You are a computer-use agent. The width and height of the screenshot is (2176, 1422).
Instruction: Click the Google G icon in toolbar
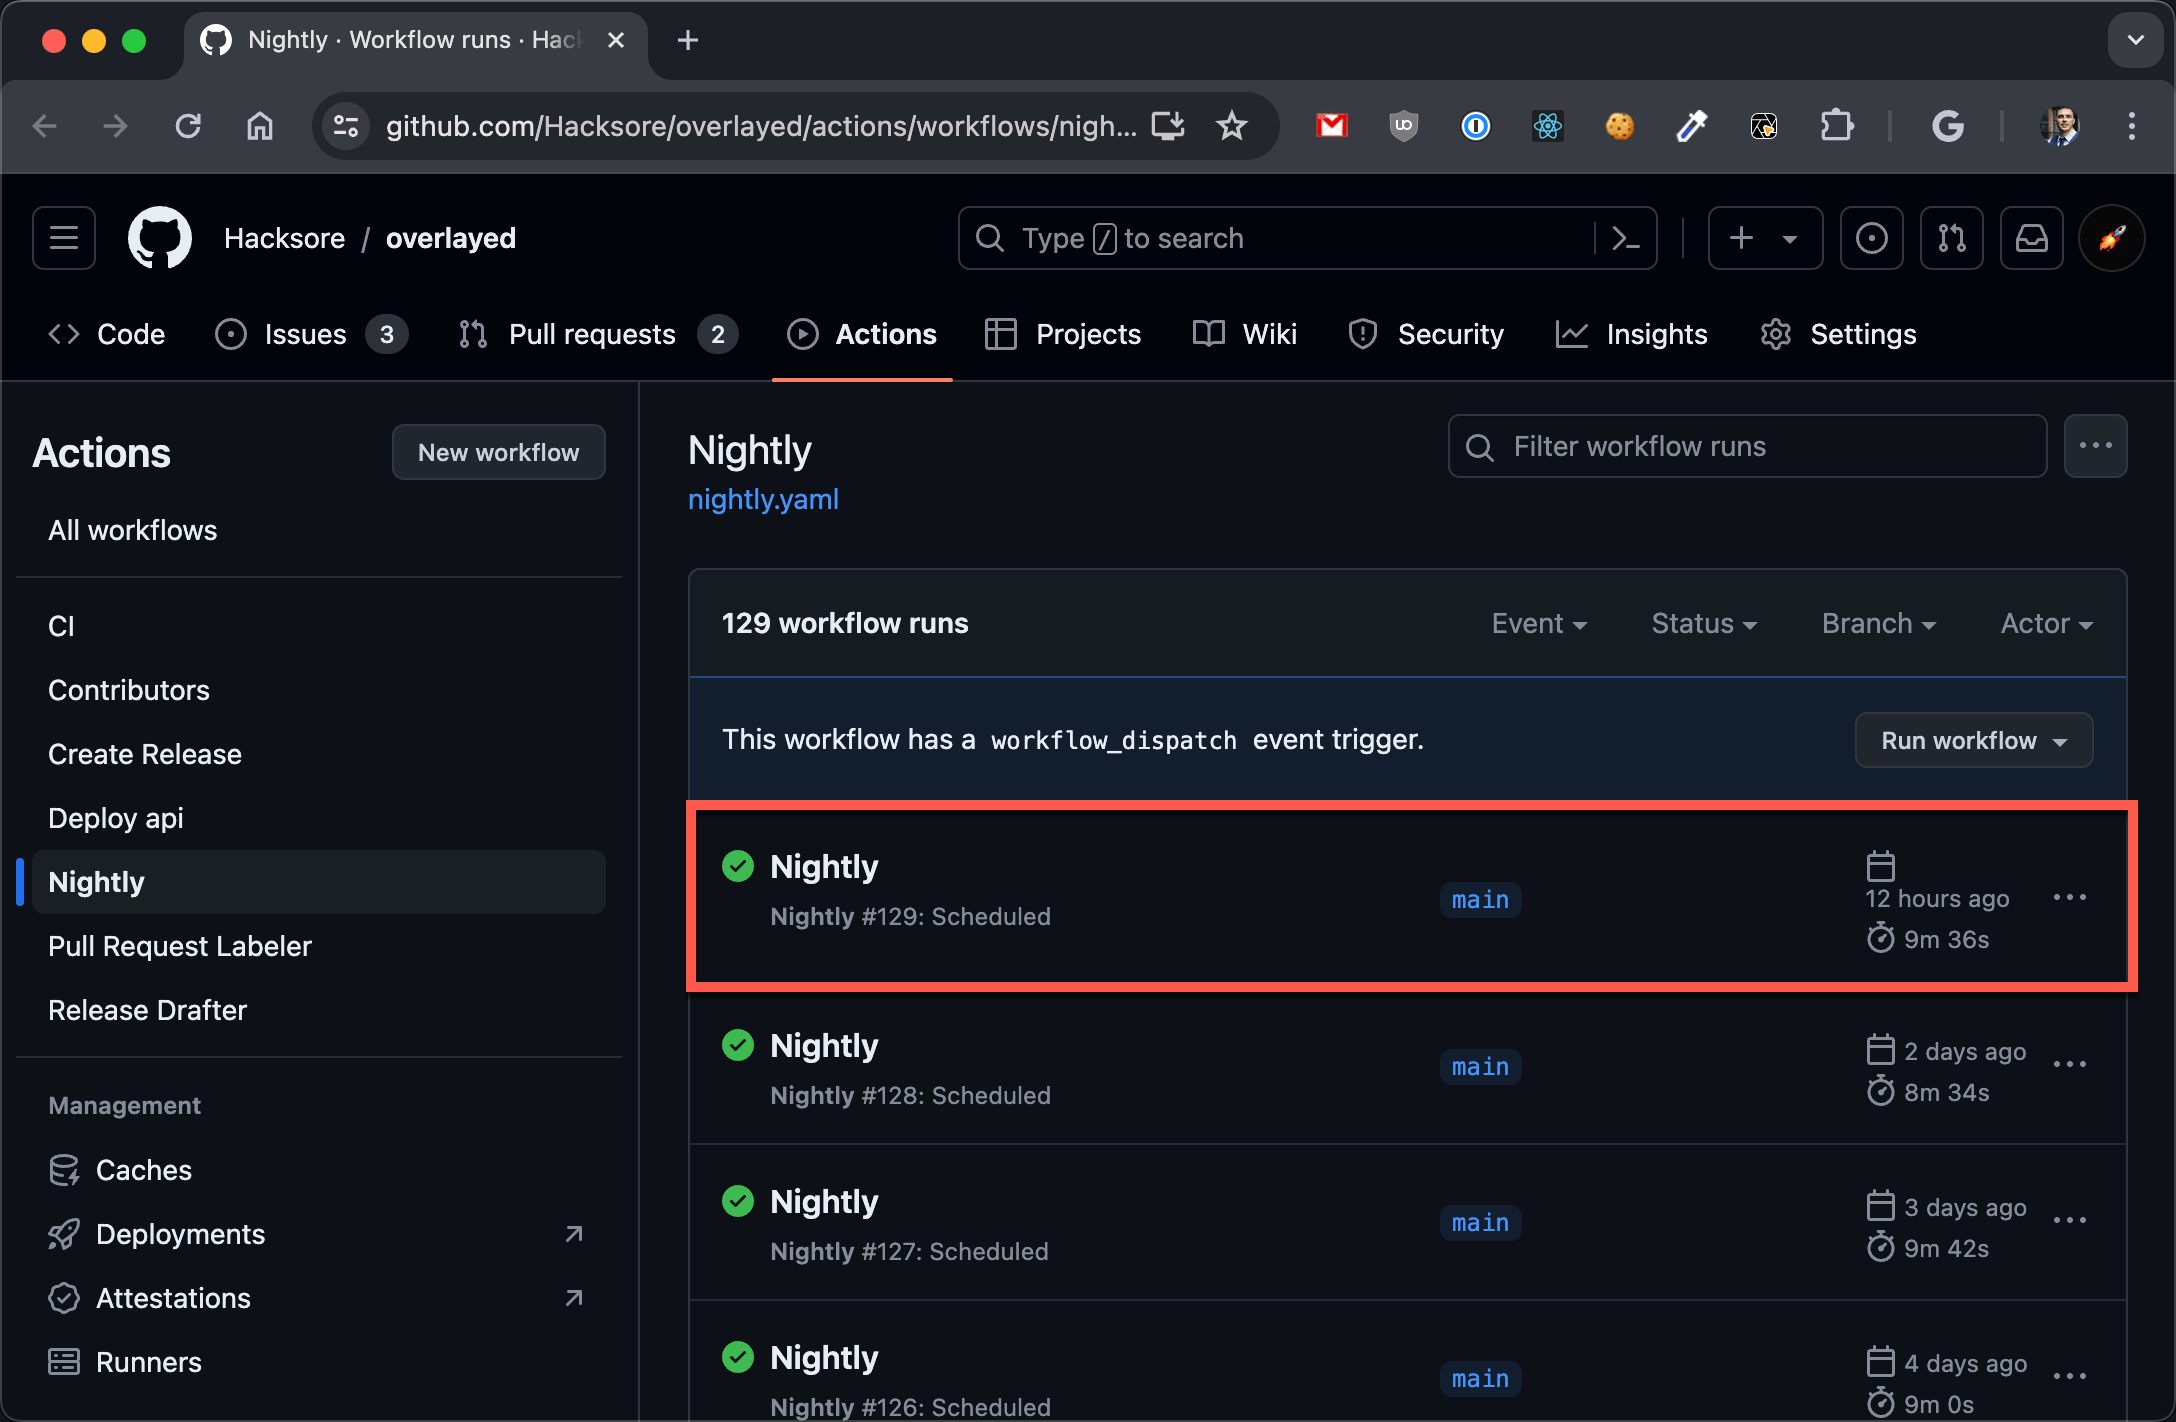1948,126
